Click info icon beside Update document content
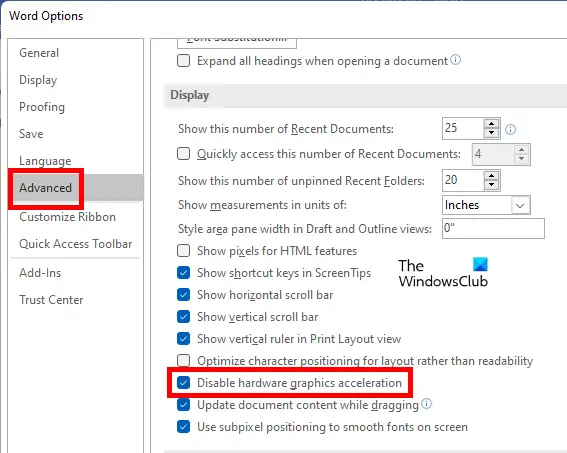The height and width of the screenshot is (453, 567). point(427,403)
